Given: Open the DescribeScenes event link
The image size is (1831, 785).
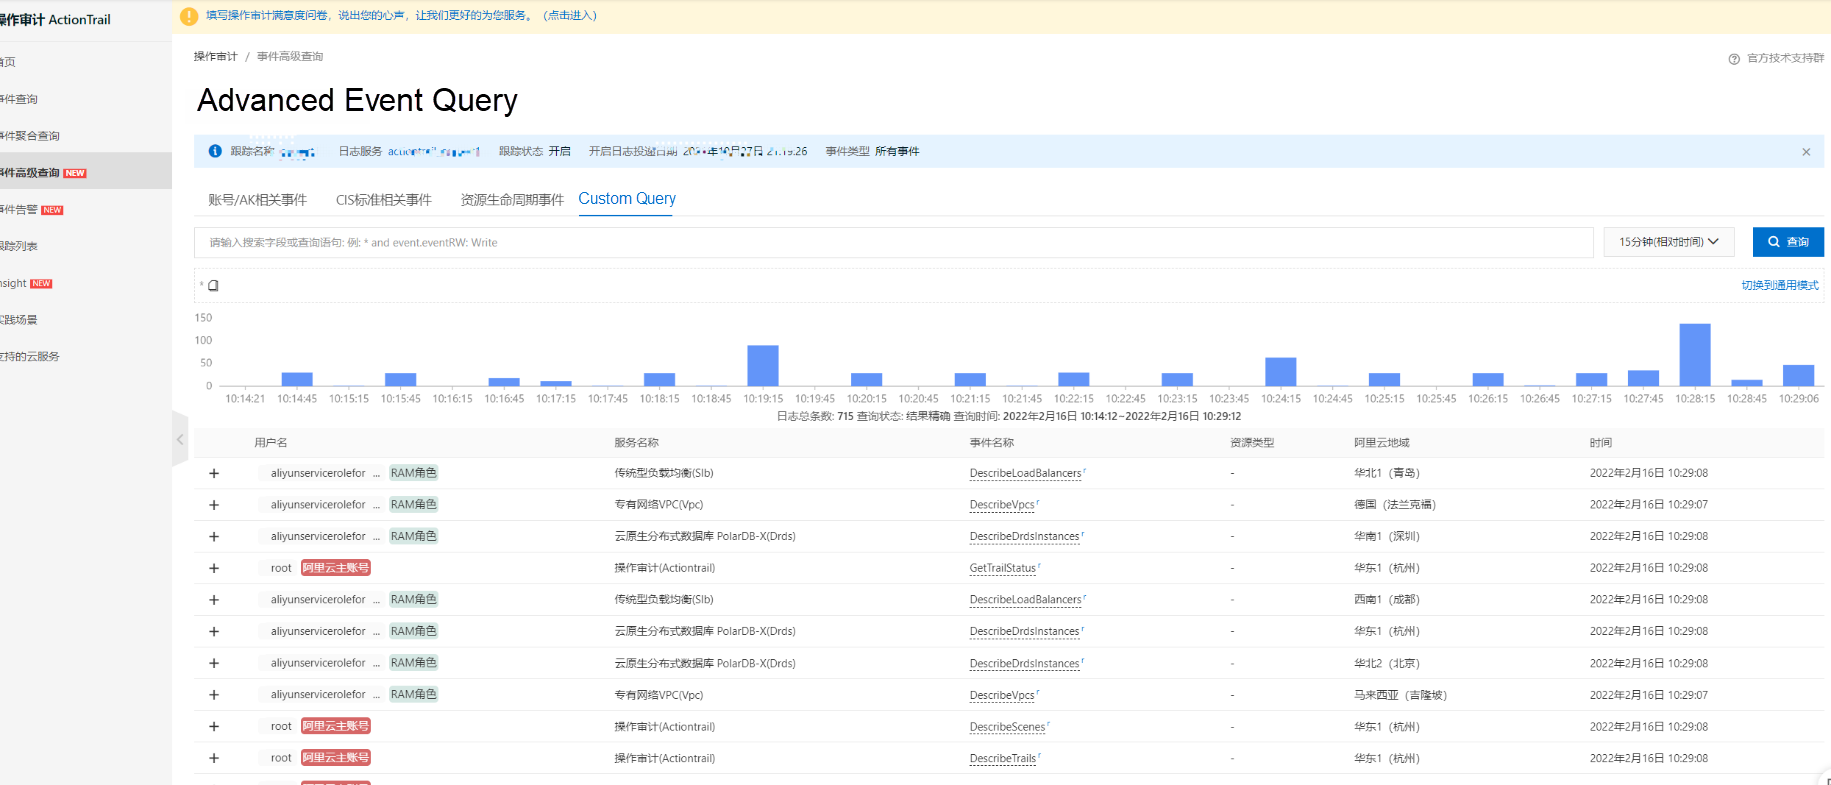Looking at the screenshot, I should (x=1007, y=727).
